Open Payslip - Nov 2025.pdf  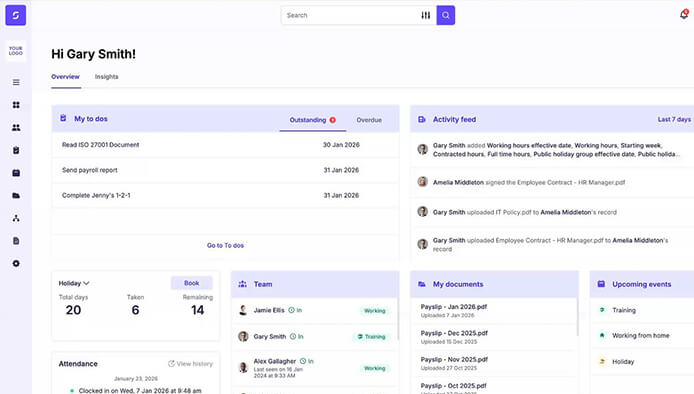pyautogui.click(x=454, y=359)
